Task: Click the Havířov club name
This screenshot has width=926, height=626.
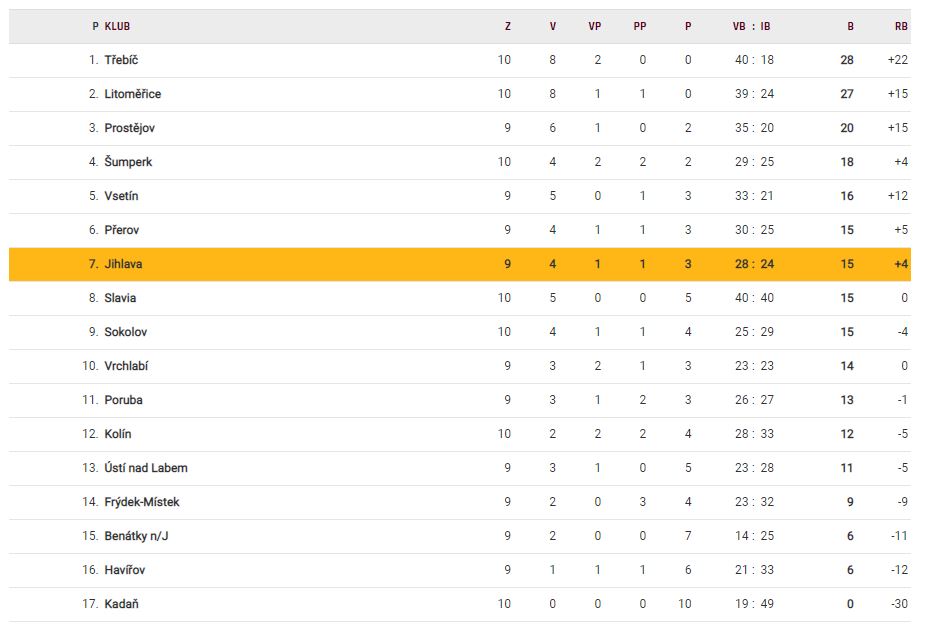Action: coord(125,570)
